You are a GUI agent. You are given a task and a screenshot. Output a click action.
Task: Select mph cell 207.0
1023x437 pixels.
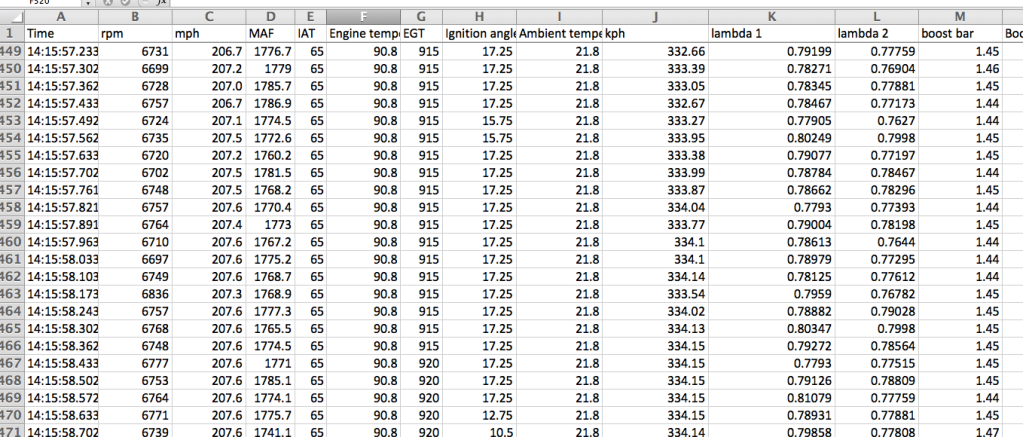pyautogui.click(x=209, y=86)
